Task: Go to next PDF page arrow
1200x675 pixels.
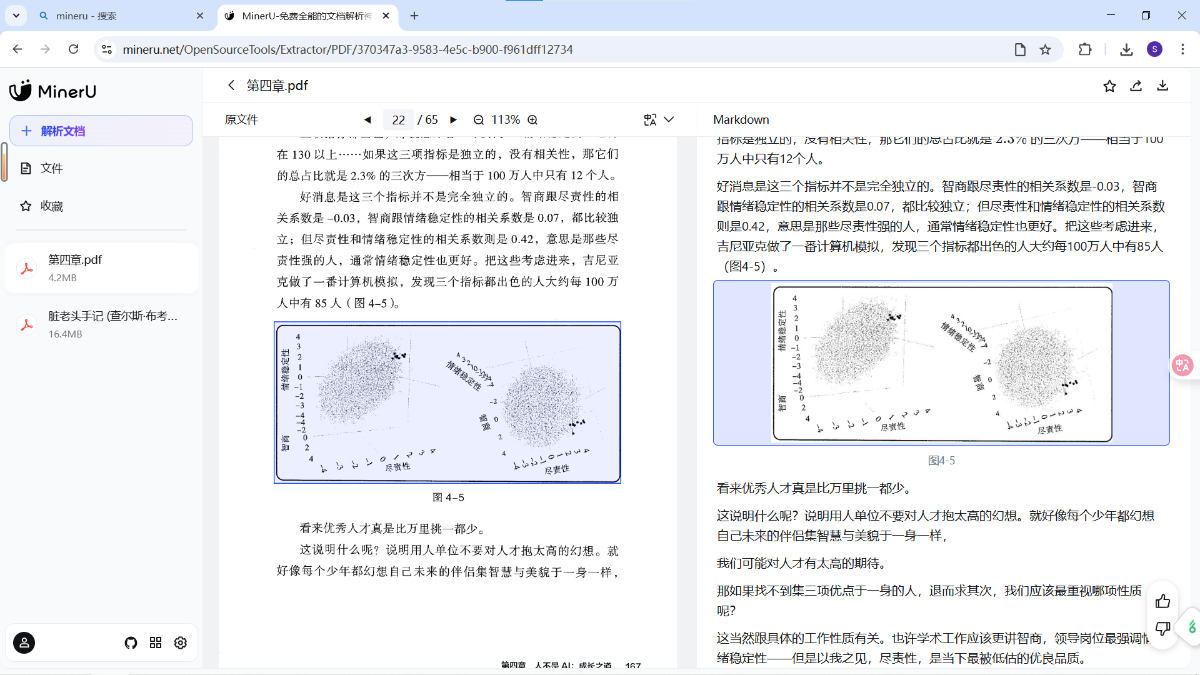Action: point(453,120)
